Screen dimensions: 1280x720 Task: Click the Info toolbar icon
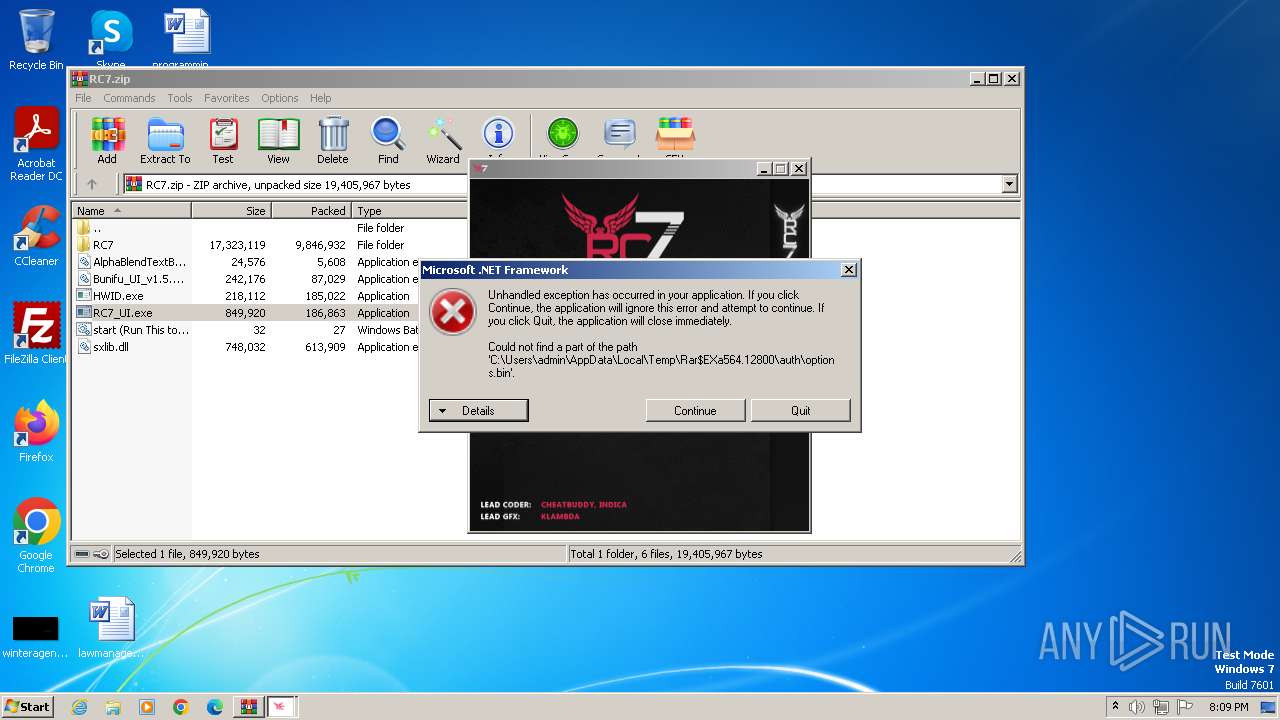tap(498, 135)
